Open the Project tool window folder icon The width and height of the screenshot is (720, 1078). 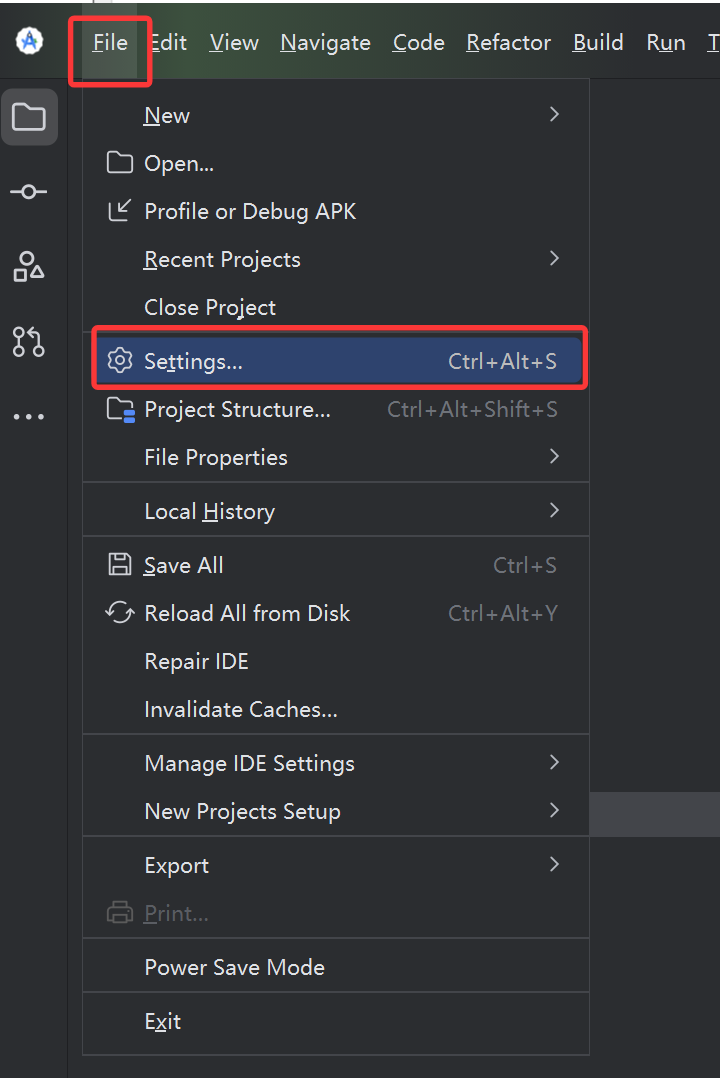click(29, 117)
